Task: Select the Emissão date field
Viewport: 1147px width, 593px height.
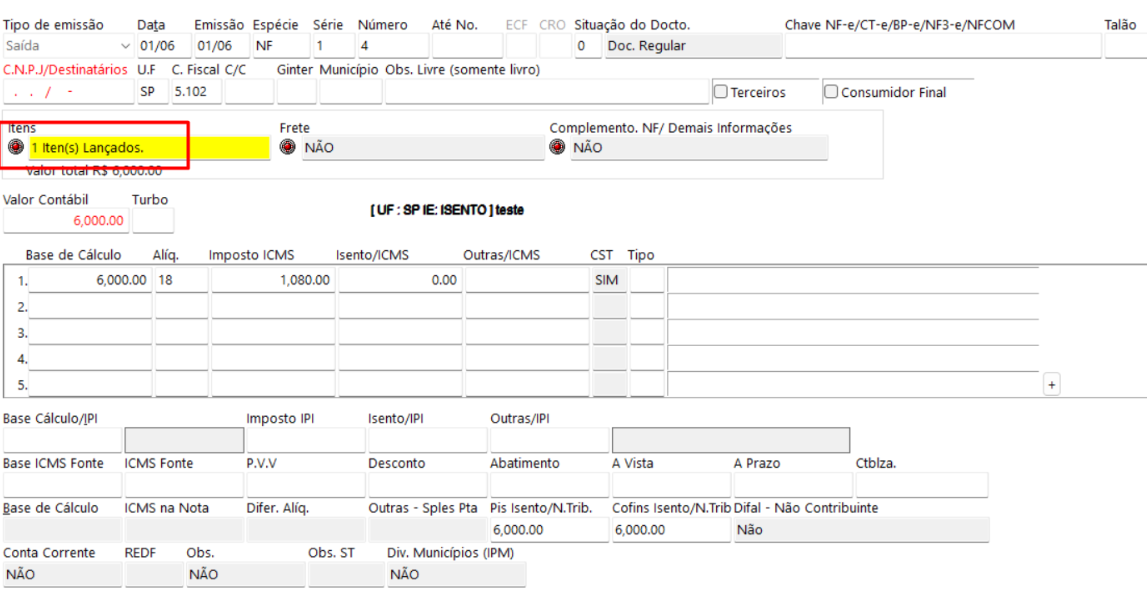Action: pyautogui.click(x=222, y=45)
